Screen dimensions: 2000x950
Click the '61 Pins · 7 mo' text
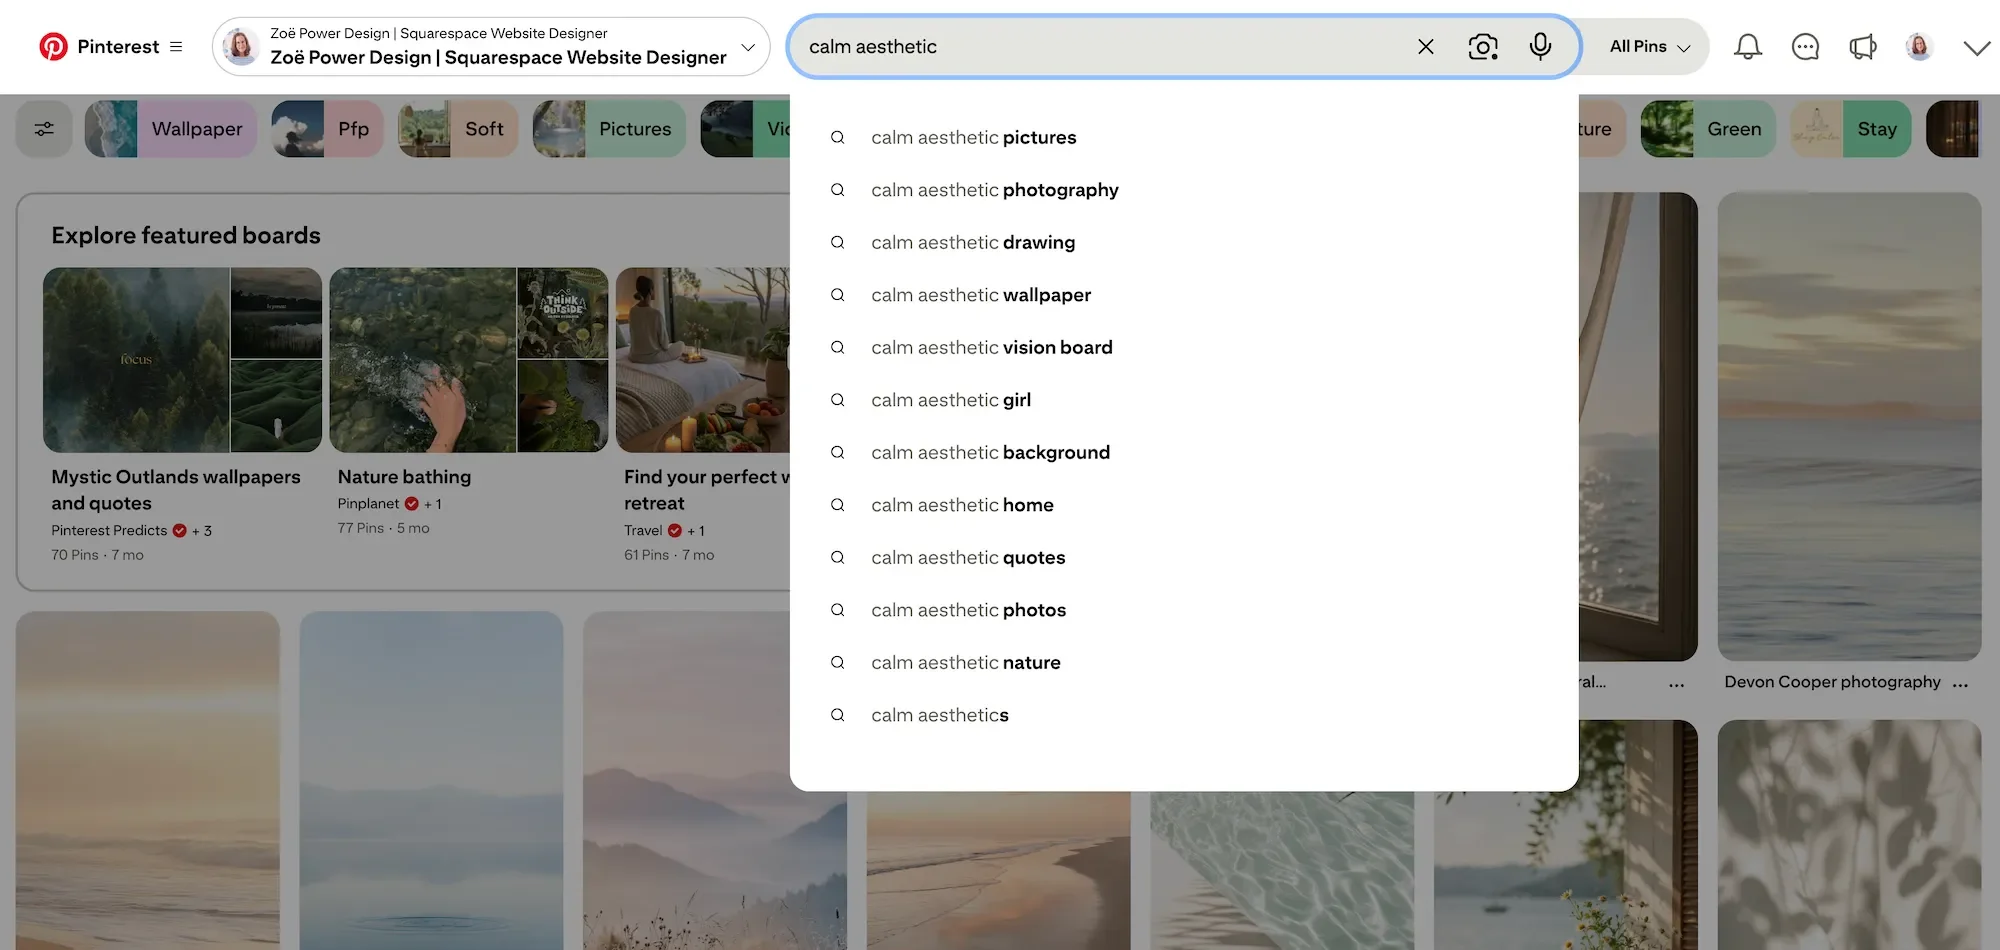click(669, 555)
